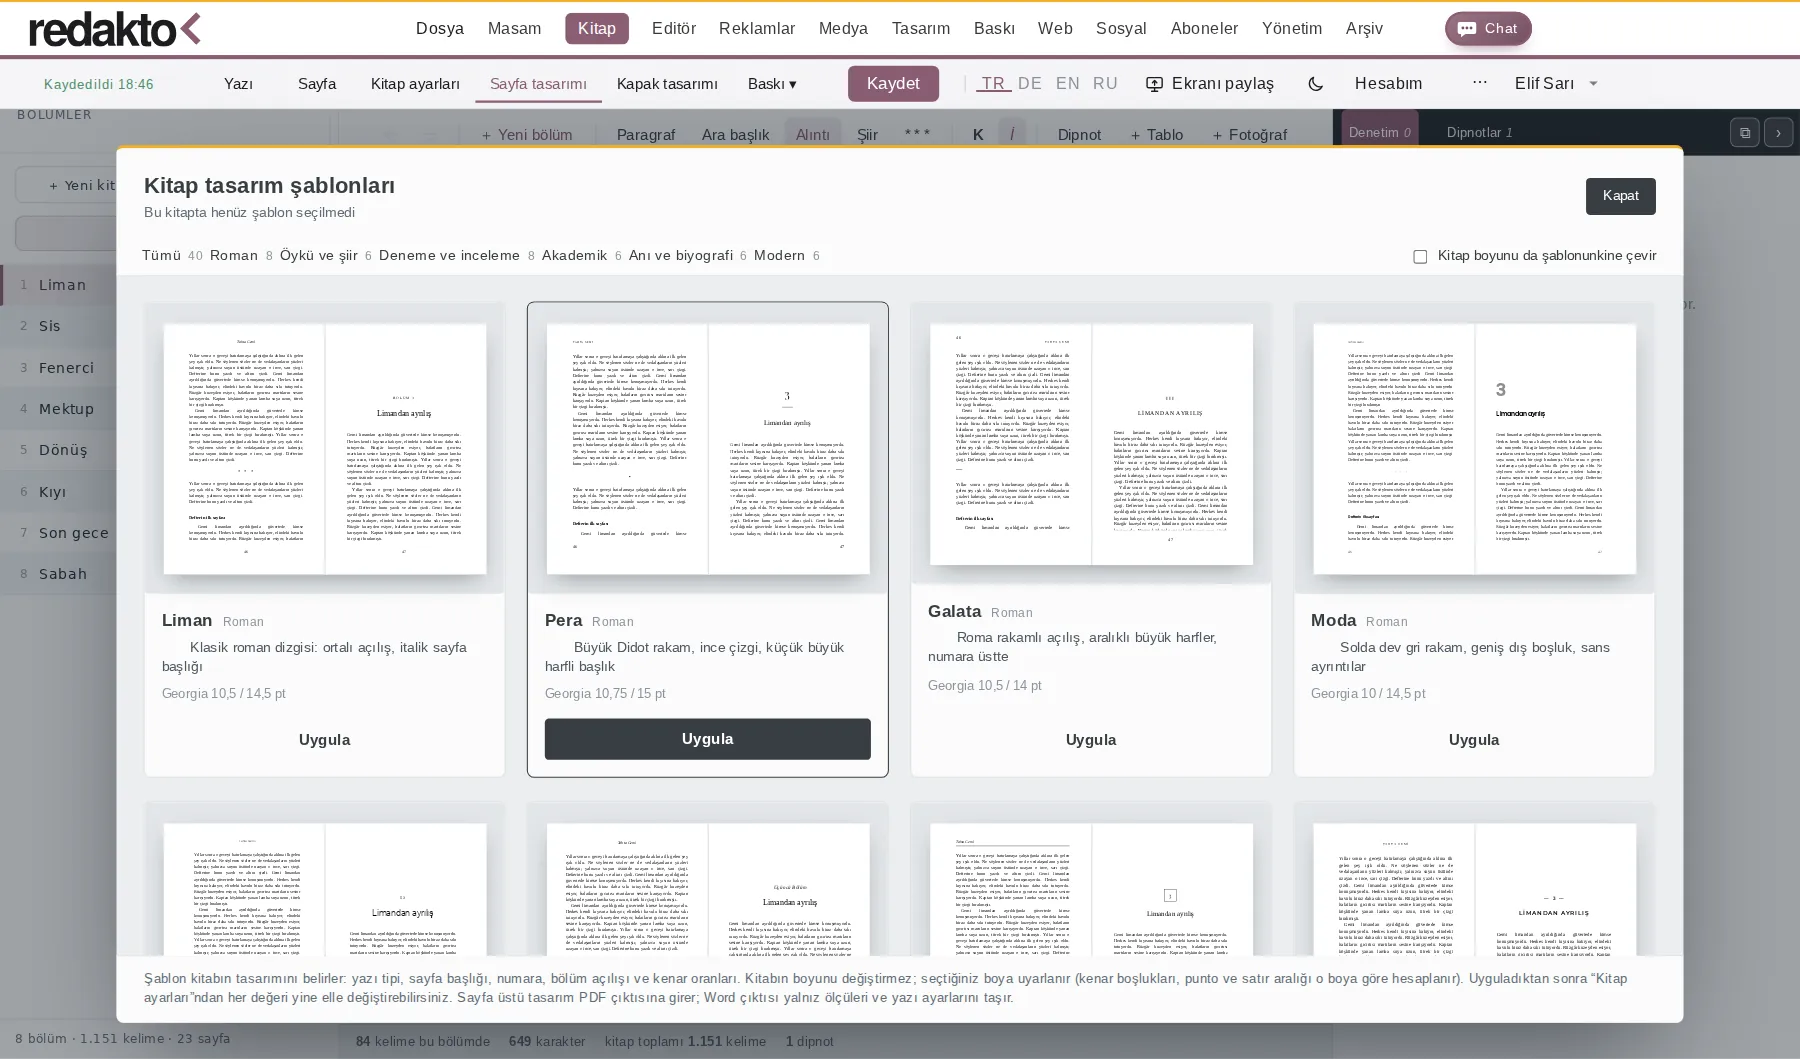The width and height of the screenshot is (1800, 1059).
Task: Switch to the Sayfa tasarımı tab
Action: pos(538,84)
